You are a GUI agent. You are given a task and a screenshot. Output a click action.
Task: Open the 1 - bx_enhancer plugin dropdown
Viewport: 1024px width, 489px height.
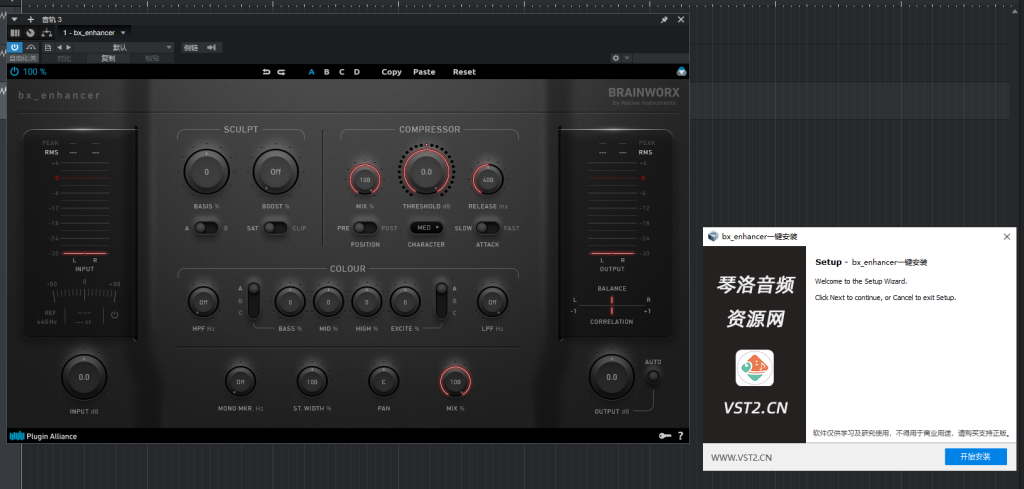tap(95, 33)
